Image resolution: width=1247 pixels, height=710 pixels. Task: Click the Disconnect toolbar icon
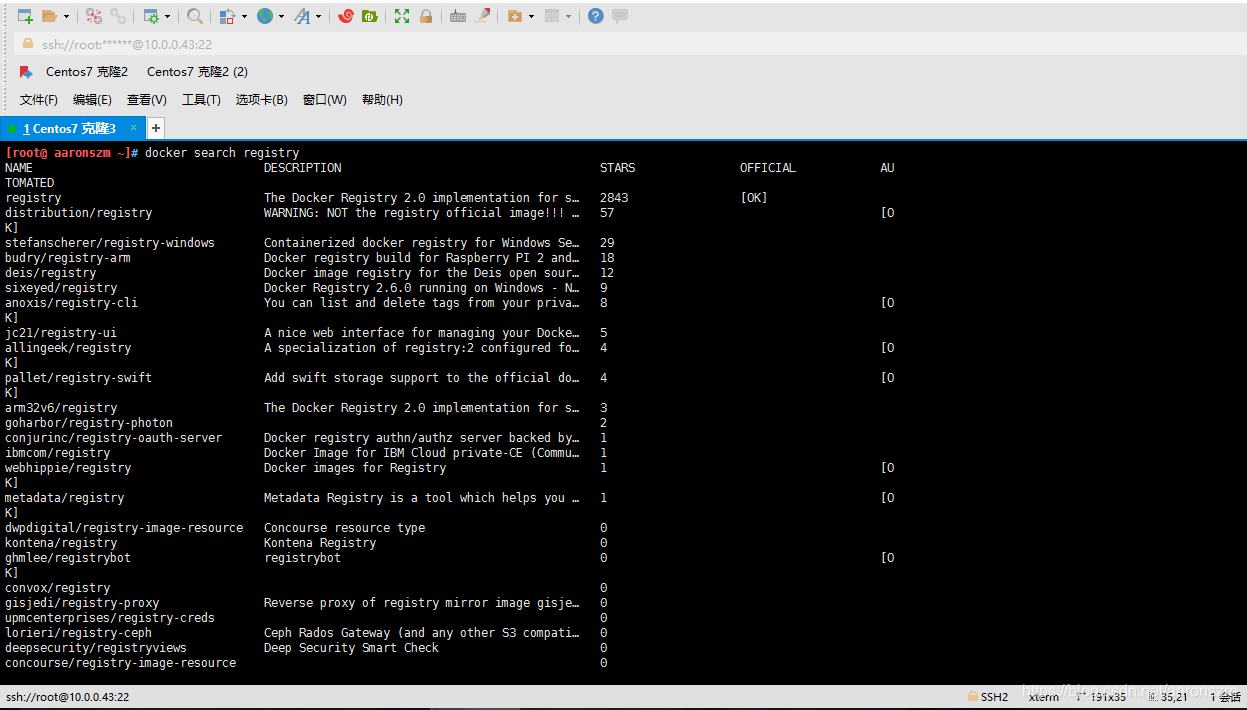[x=94, y=16]
